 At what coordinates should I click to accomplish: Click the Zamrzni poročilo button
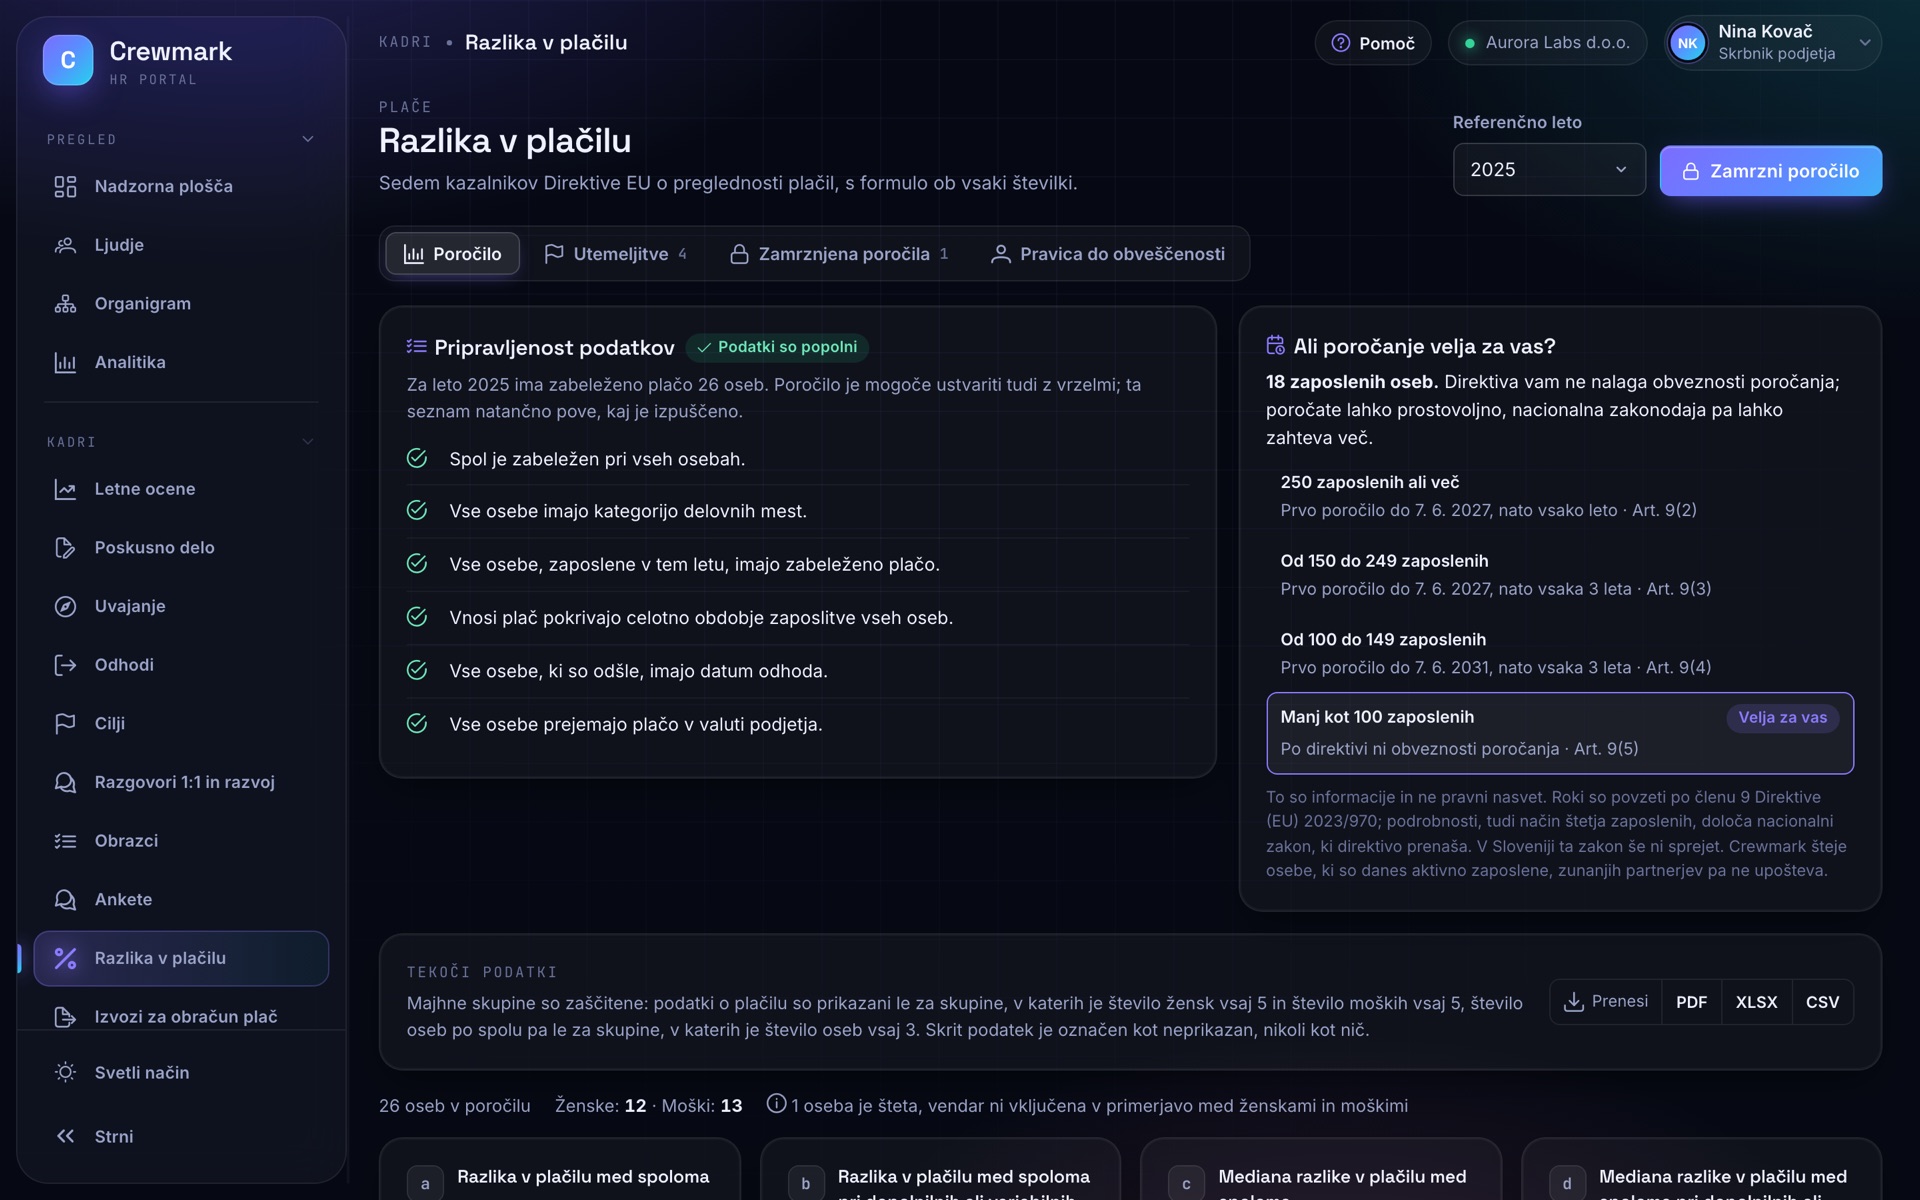pos(1771,171)
